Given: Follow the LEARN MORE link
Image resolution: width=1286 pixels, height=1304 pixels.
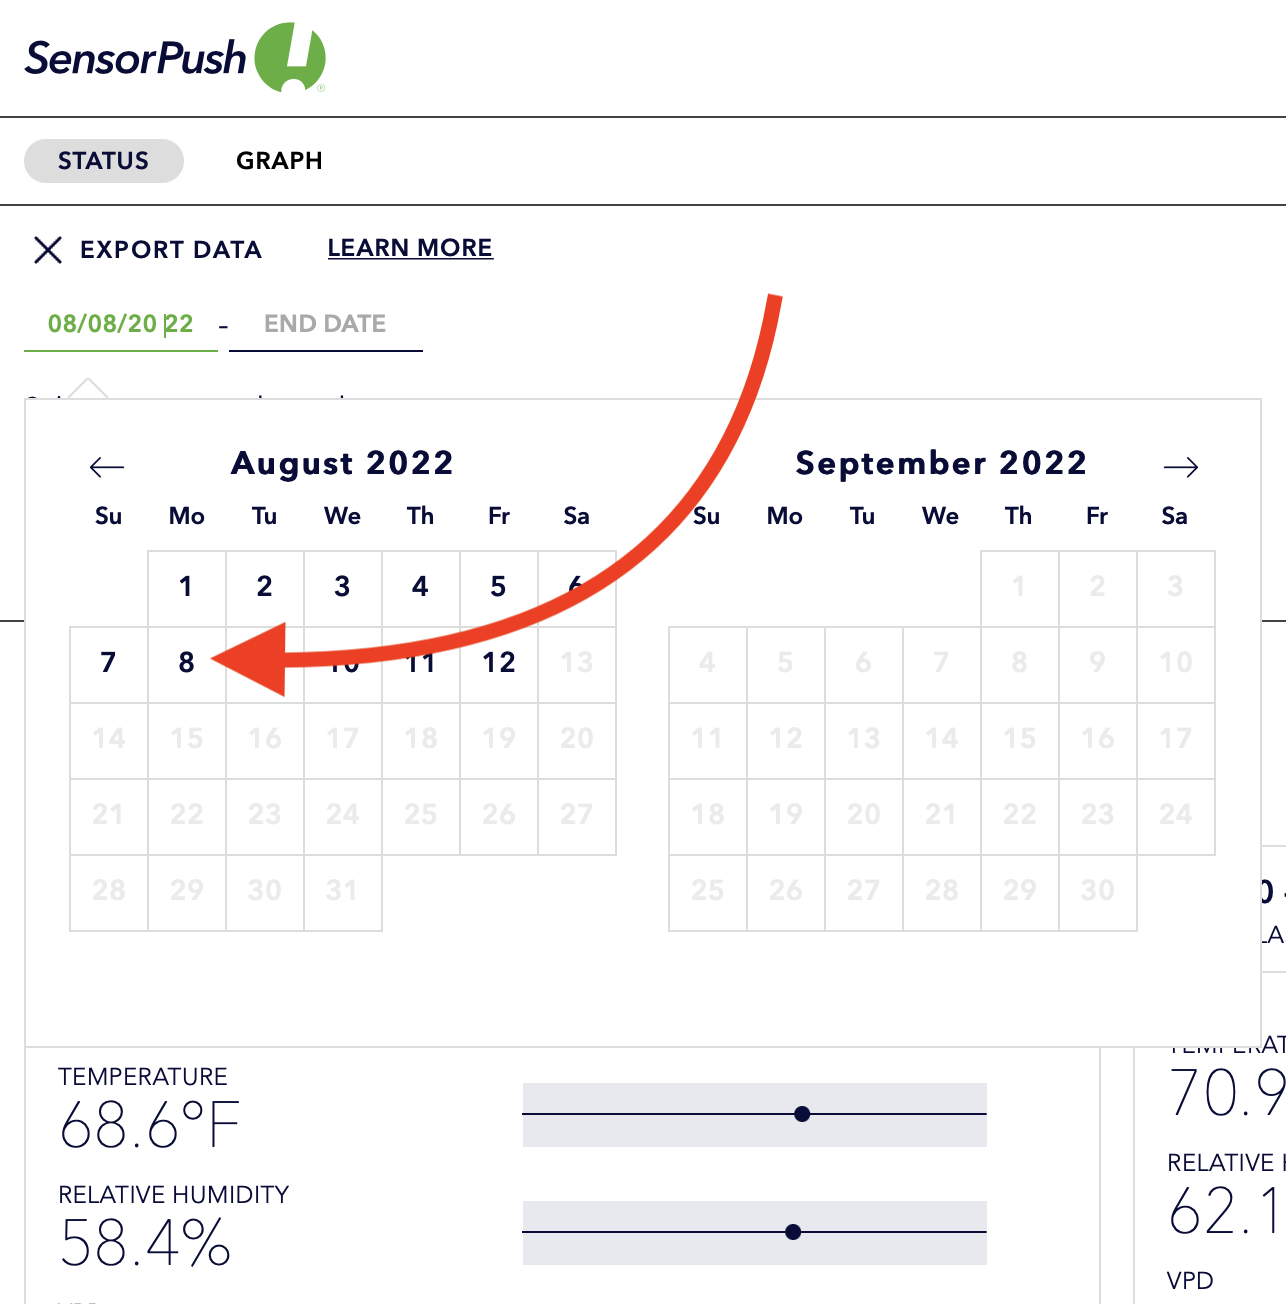Looking at the screenshot, I should point(410,248).
